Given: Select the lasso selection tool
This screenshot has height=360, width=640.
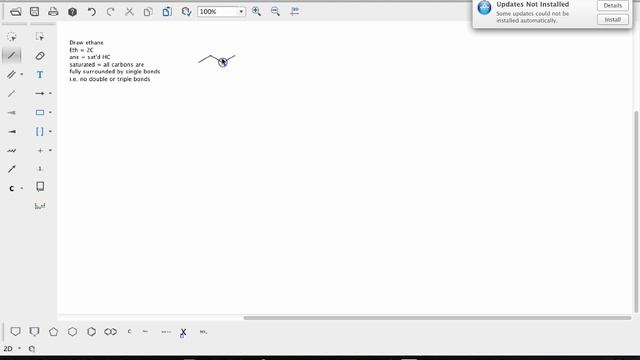Looking at the screenshot, I should [11, 37].
